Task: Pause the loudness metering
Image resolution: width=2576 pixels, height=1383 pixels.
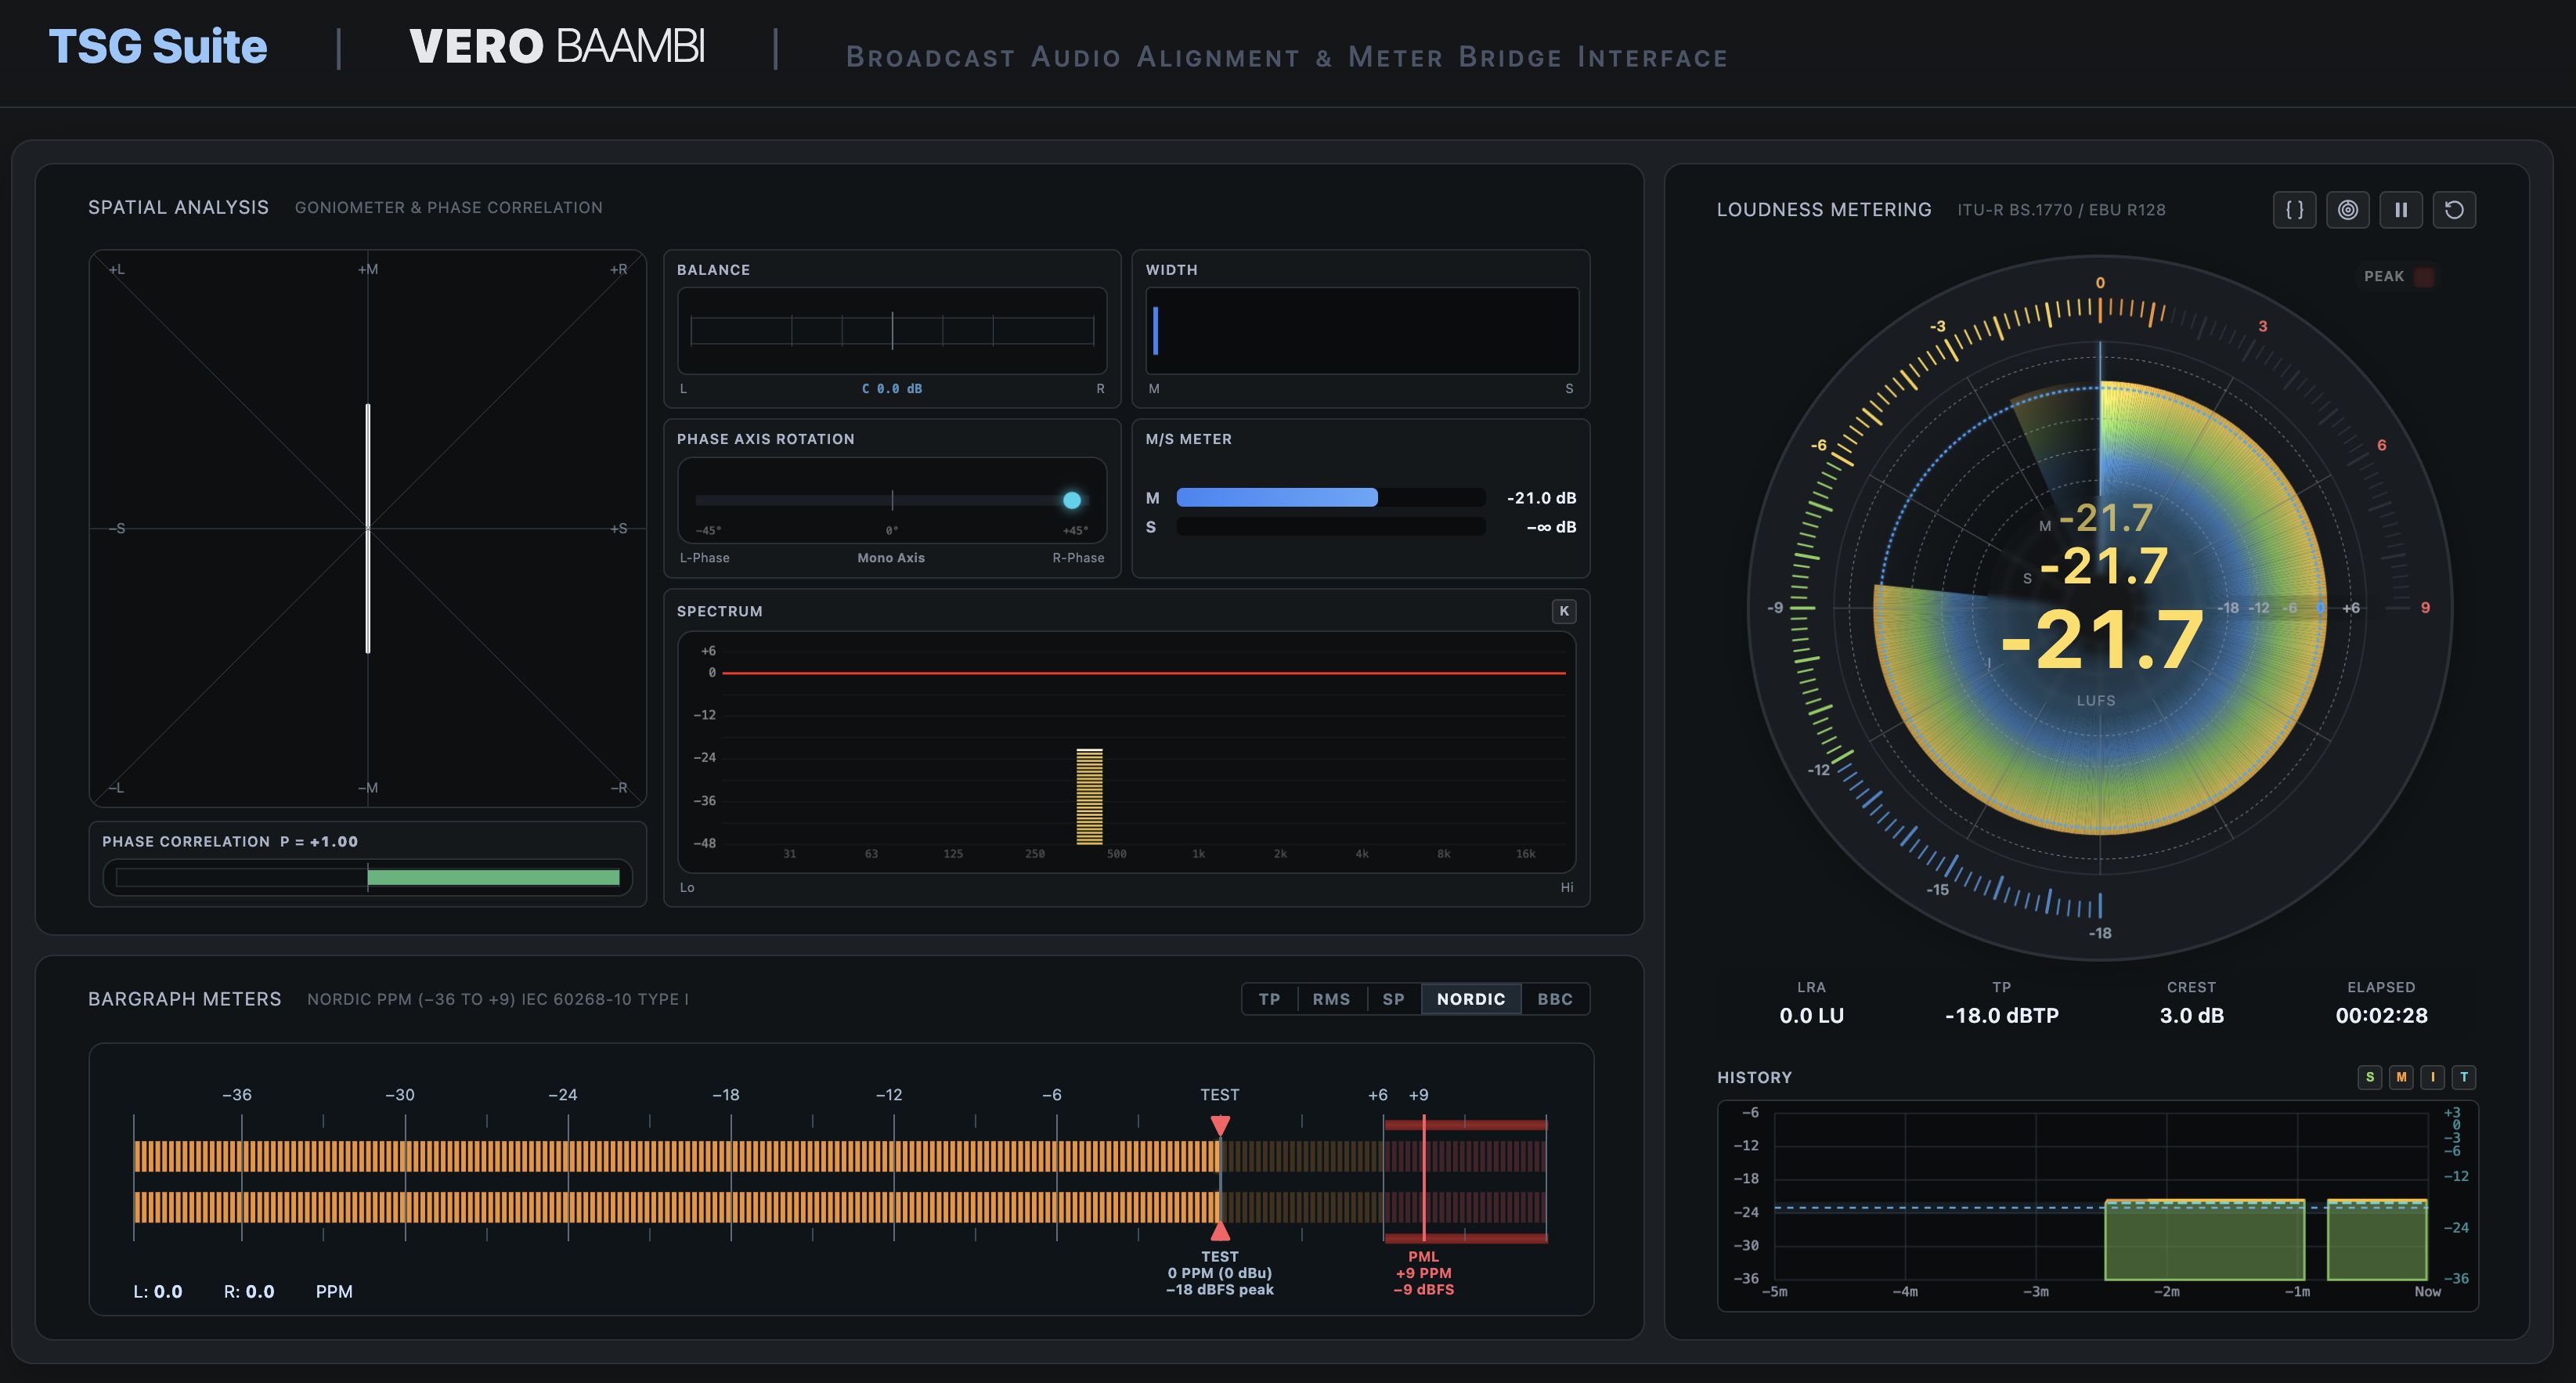Action: tap(2400, 210)
